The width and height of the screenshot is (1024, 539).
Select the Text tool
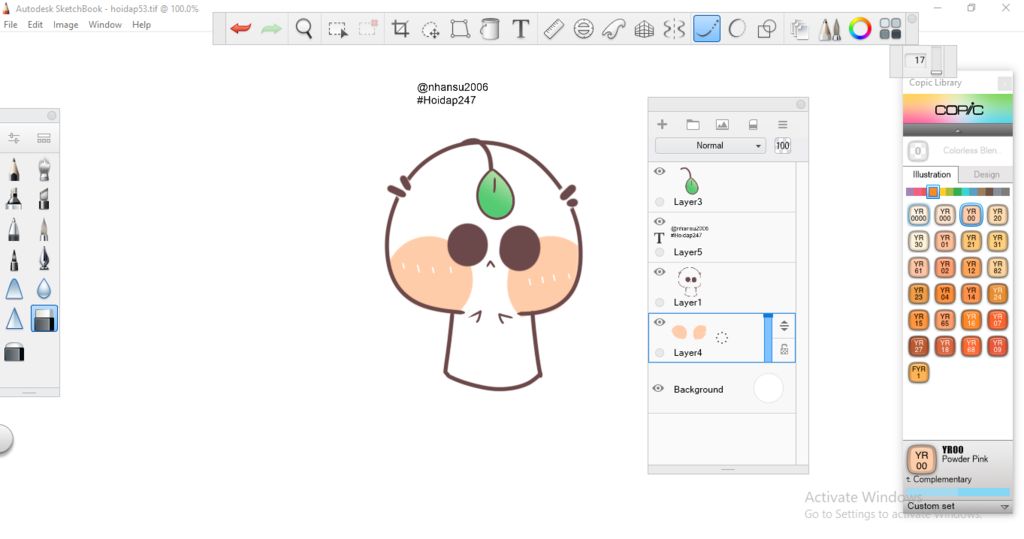click(x=520, y=29)
